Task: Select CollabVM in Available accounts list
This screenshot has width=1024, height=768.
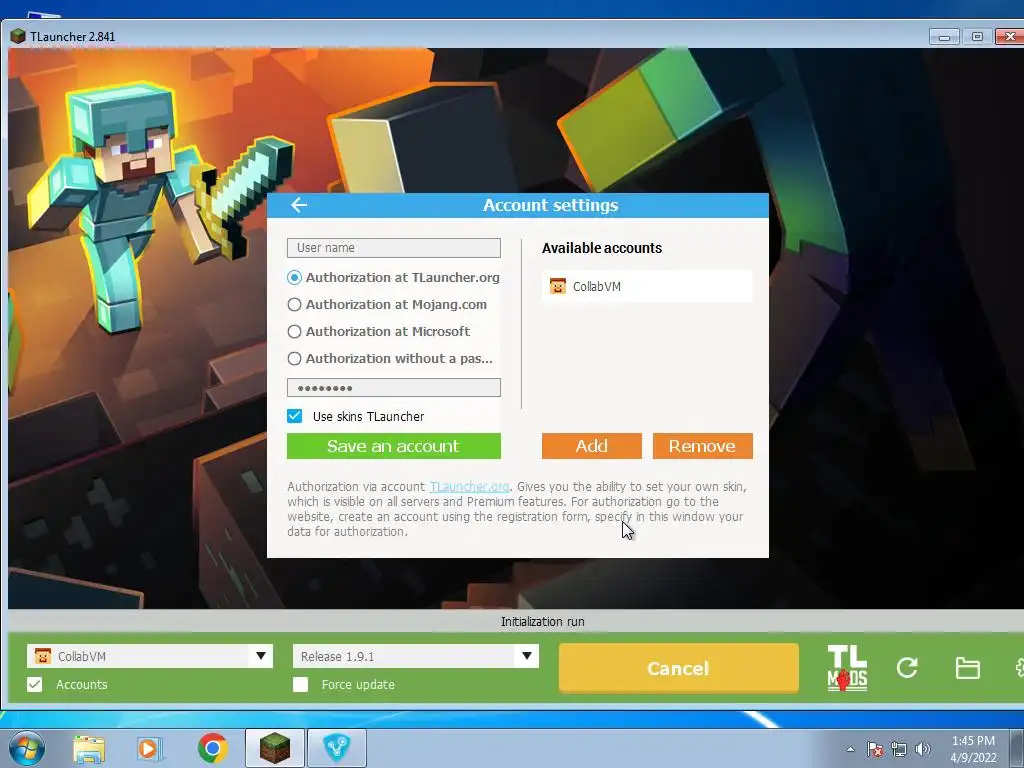Action: point(647,286)
